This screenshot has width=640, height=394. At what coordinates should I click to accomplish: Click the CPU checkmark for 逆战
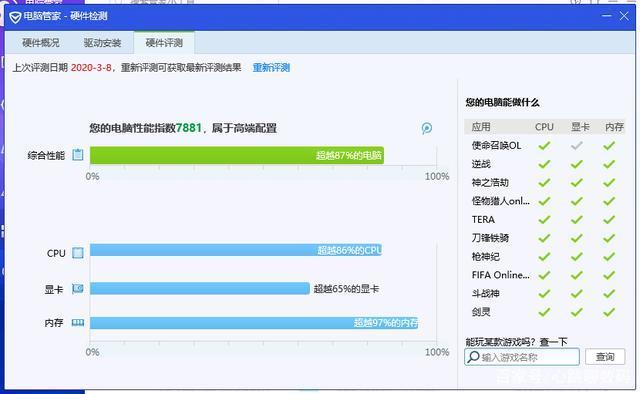tap(544, 164)
